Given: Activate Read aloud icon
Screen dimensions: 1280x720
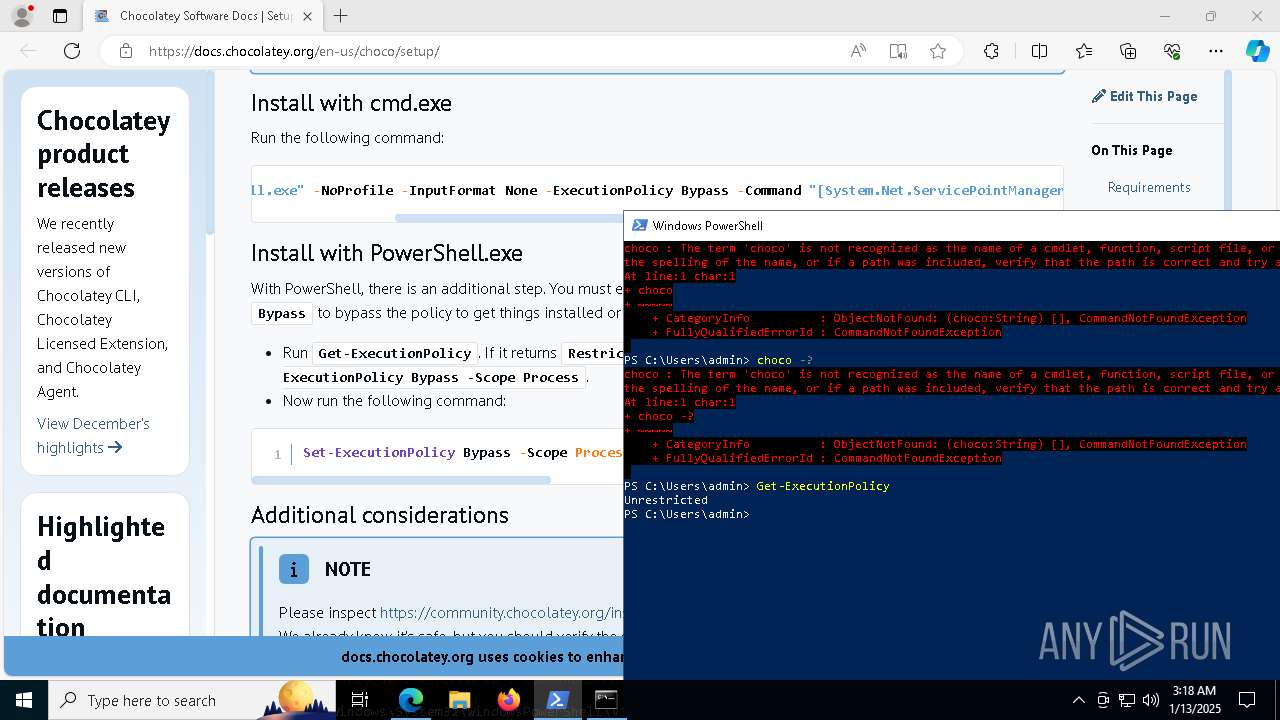Looking at the screenshot, I should [858, 51].
